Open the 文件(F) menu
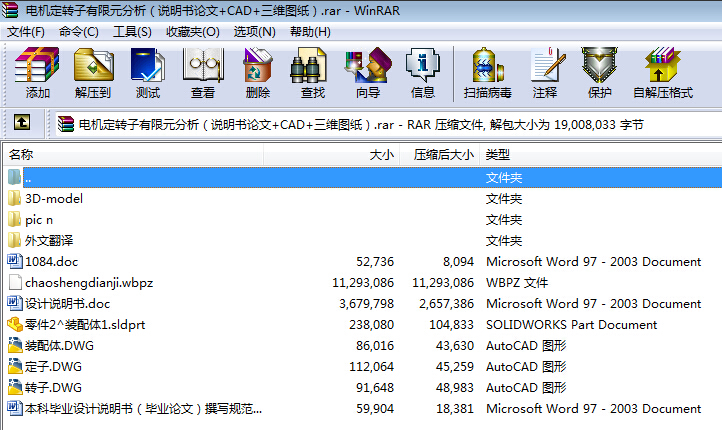Viewport: 722px width, 430px height. click(26, 32)
